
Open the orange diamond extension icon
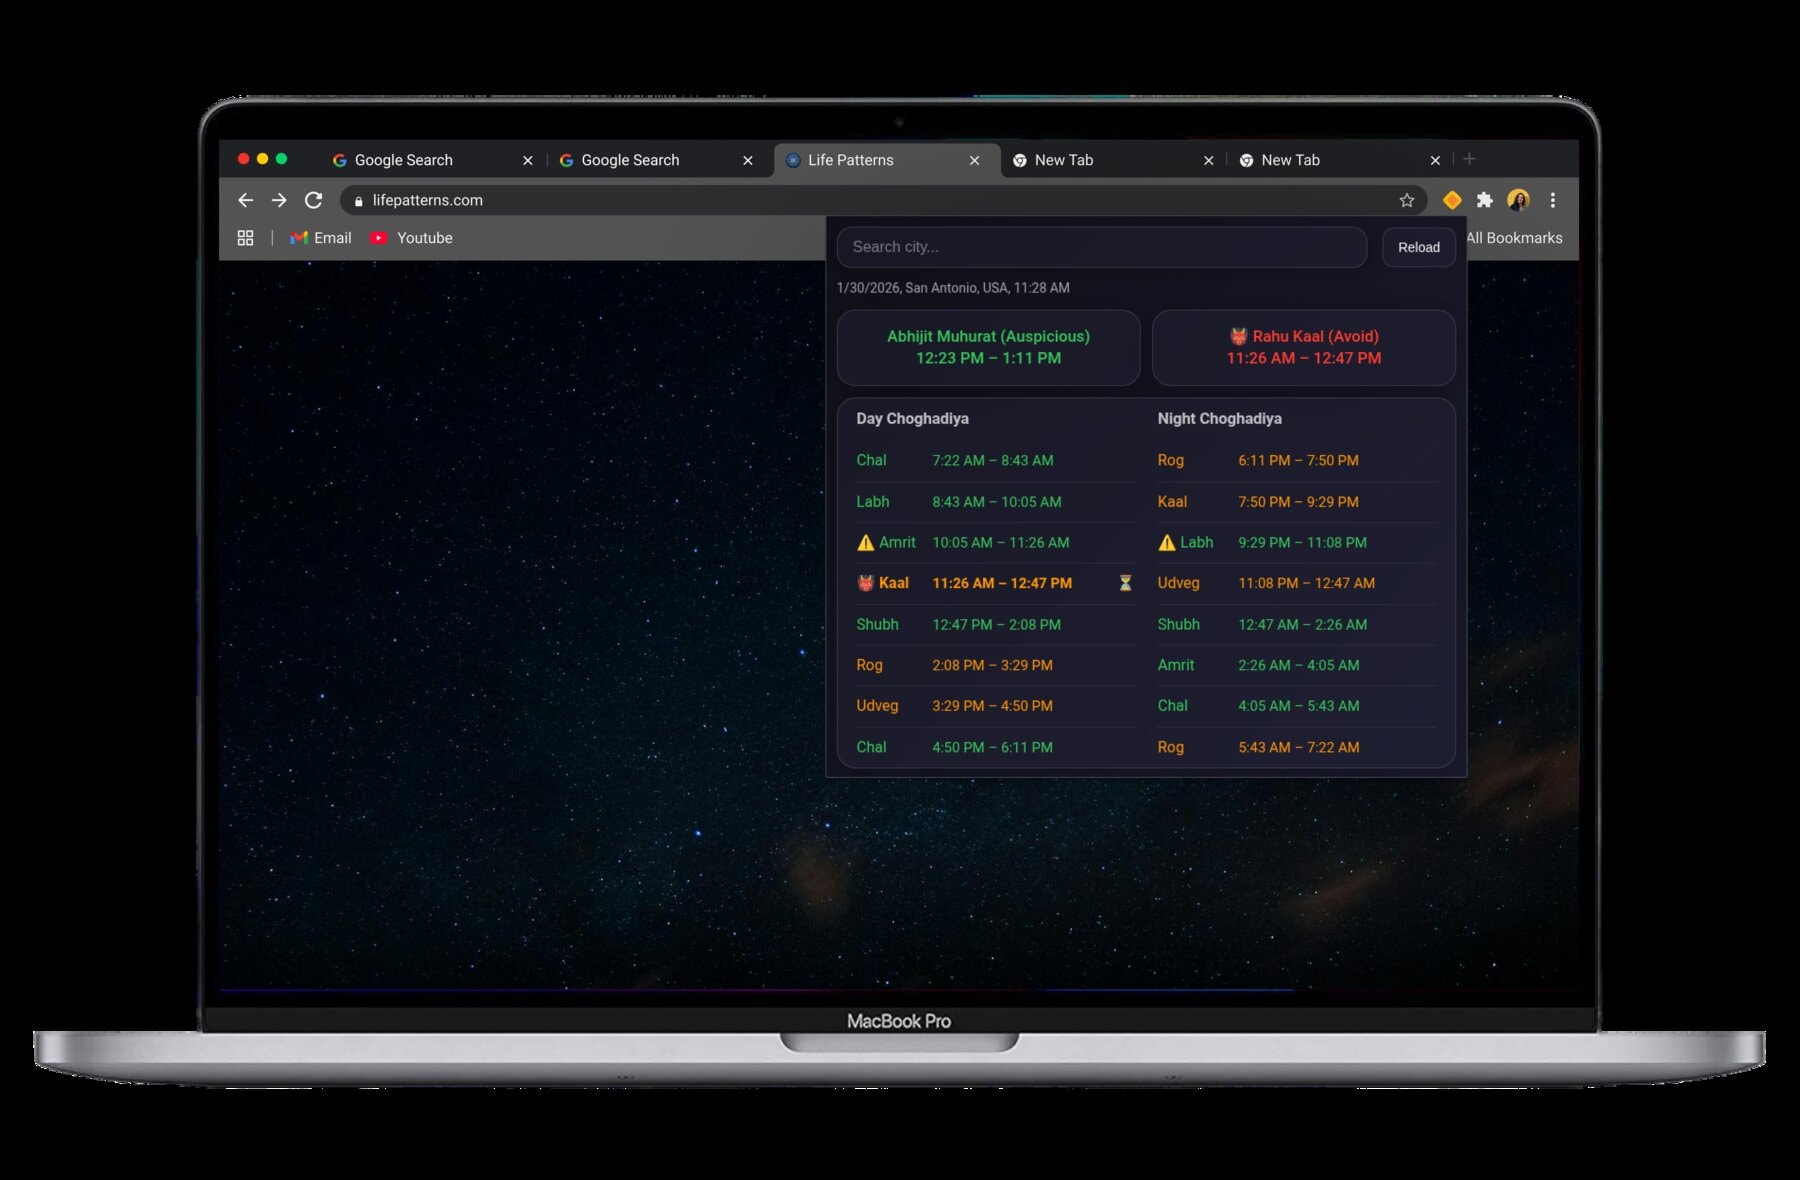1452,200
